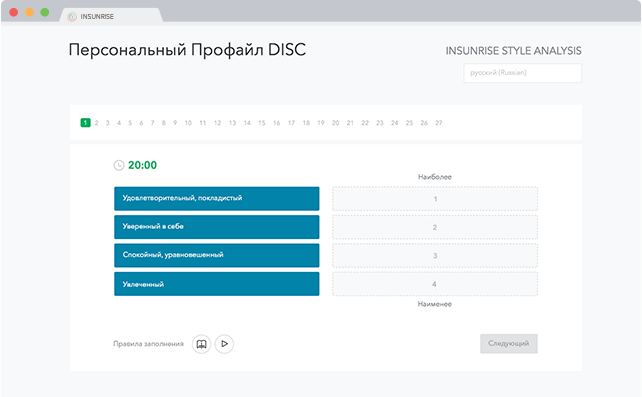Switch to question 16
642x397 pixels.
pos(277,123)
